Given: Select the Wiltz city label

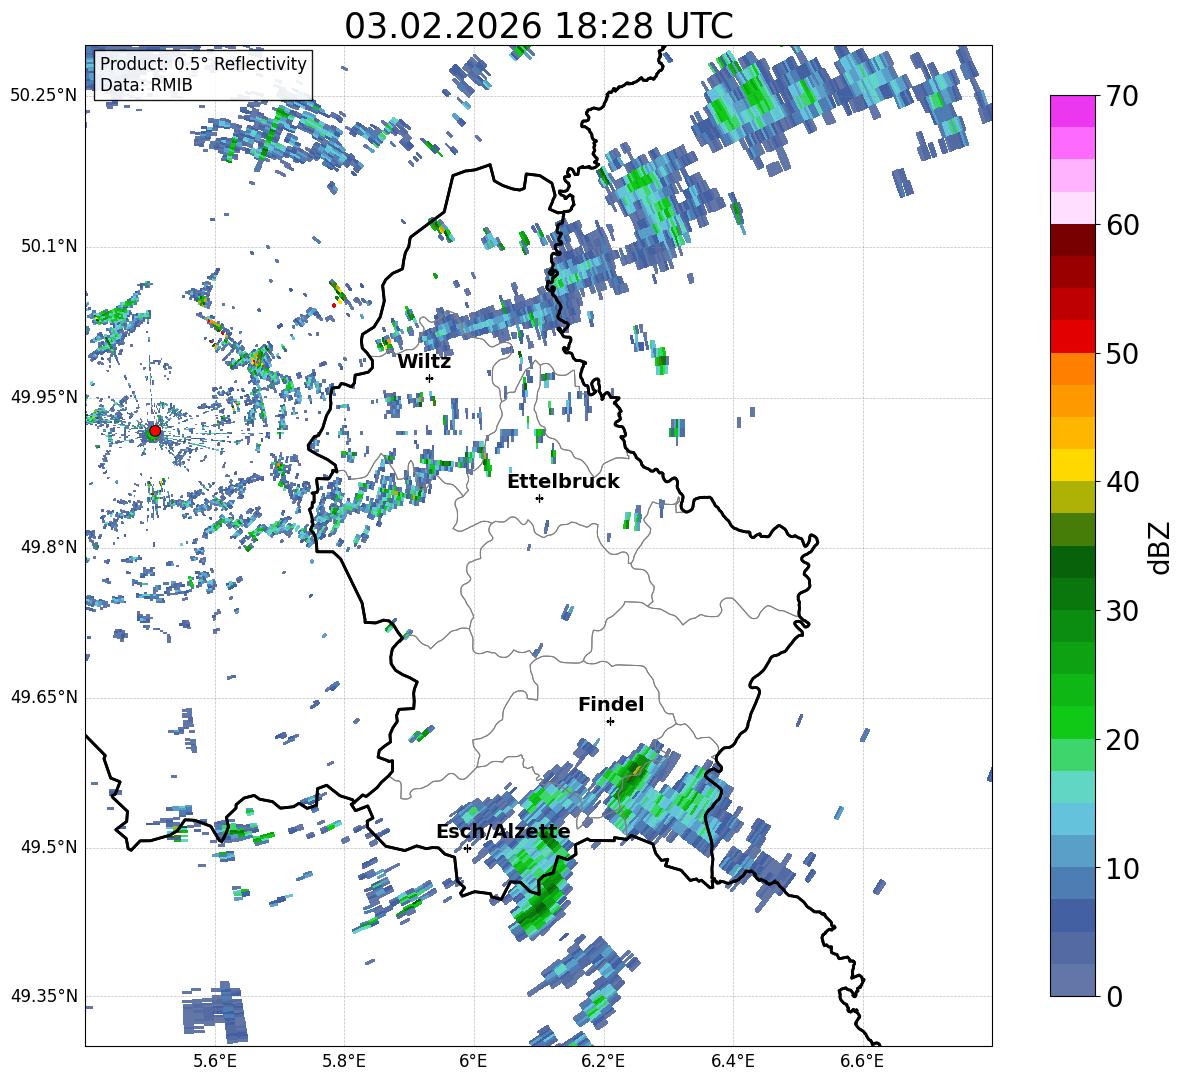Looking at the screenshot, I should point(424,362).
